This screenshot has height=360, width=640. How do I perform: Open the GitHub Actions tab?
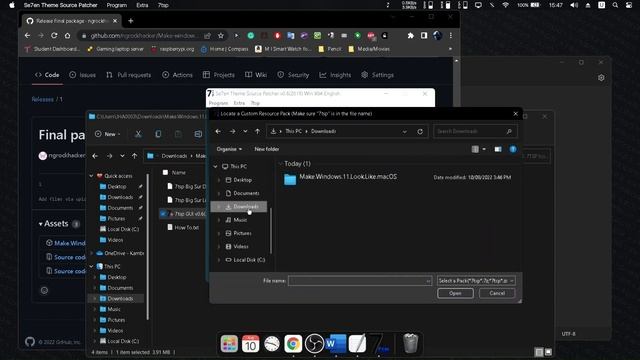[x=177, y=75]
